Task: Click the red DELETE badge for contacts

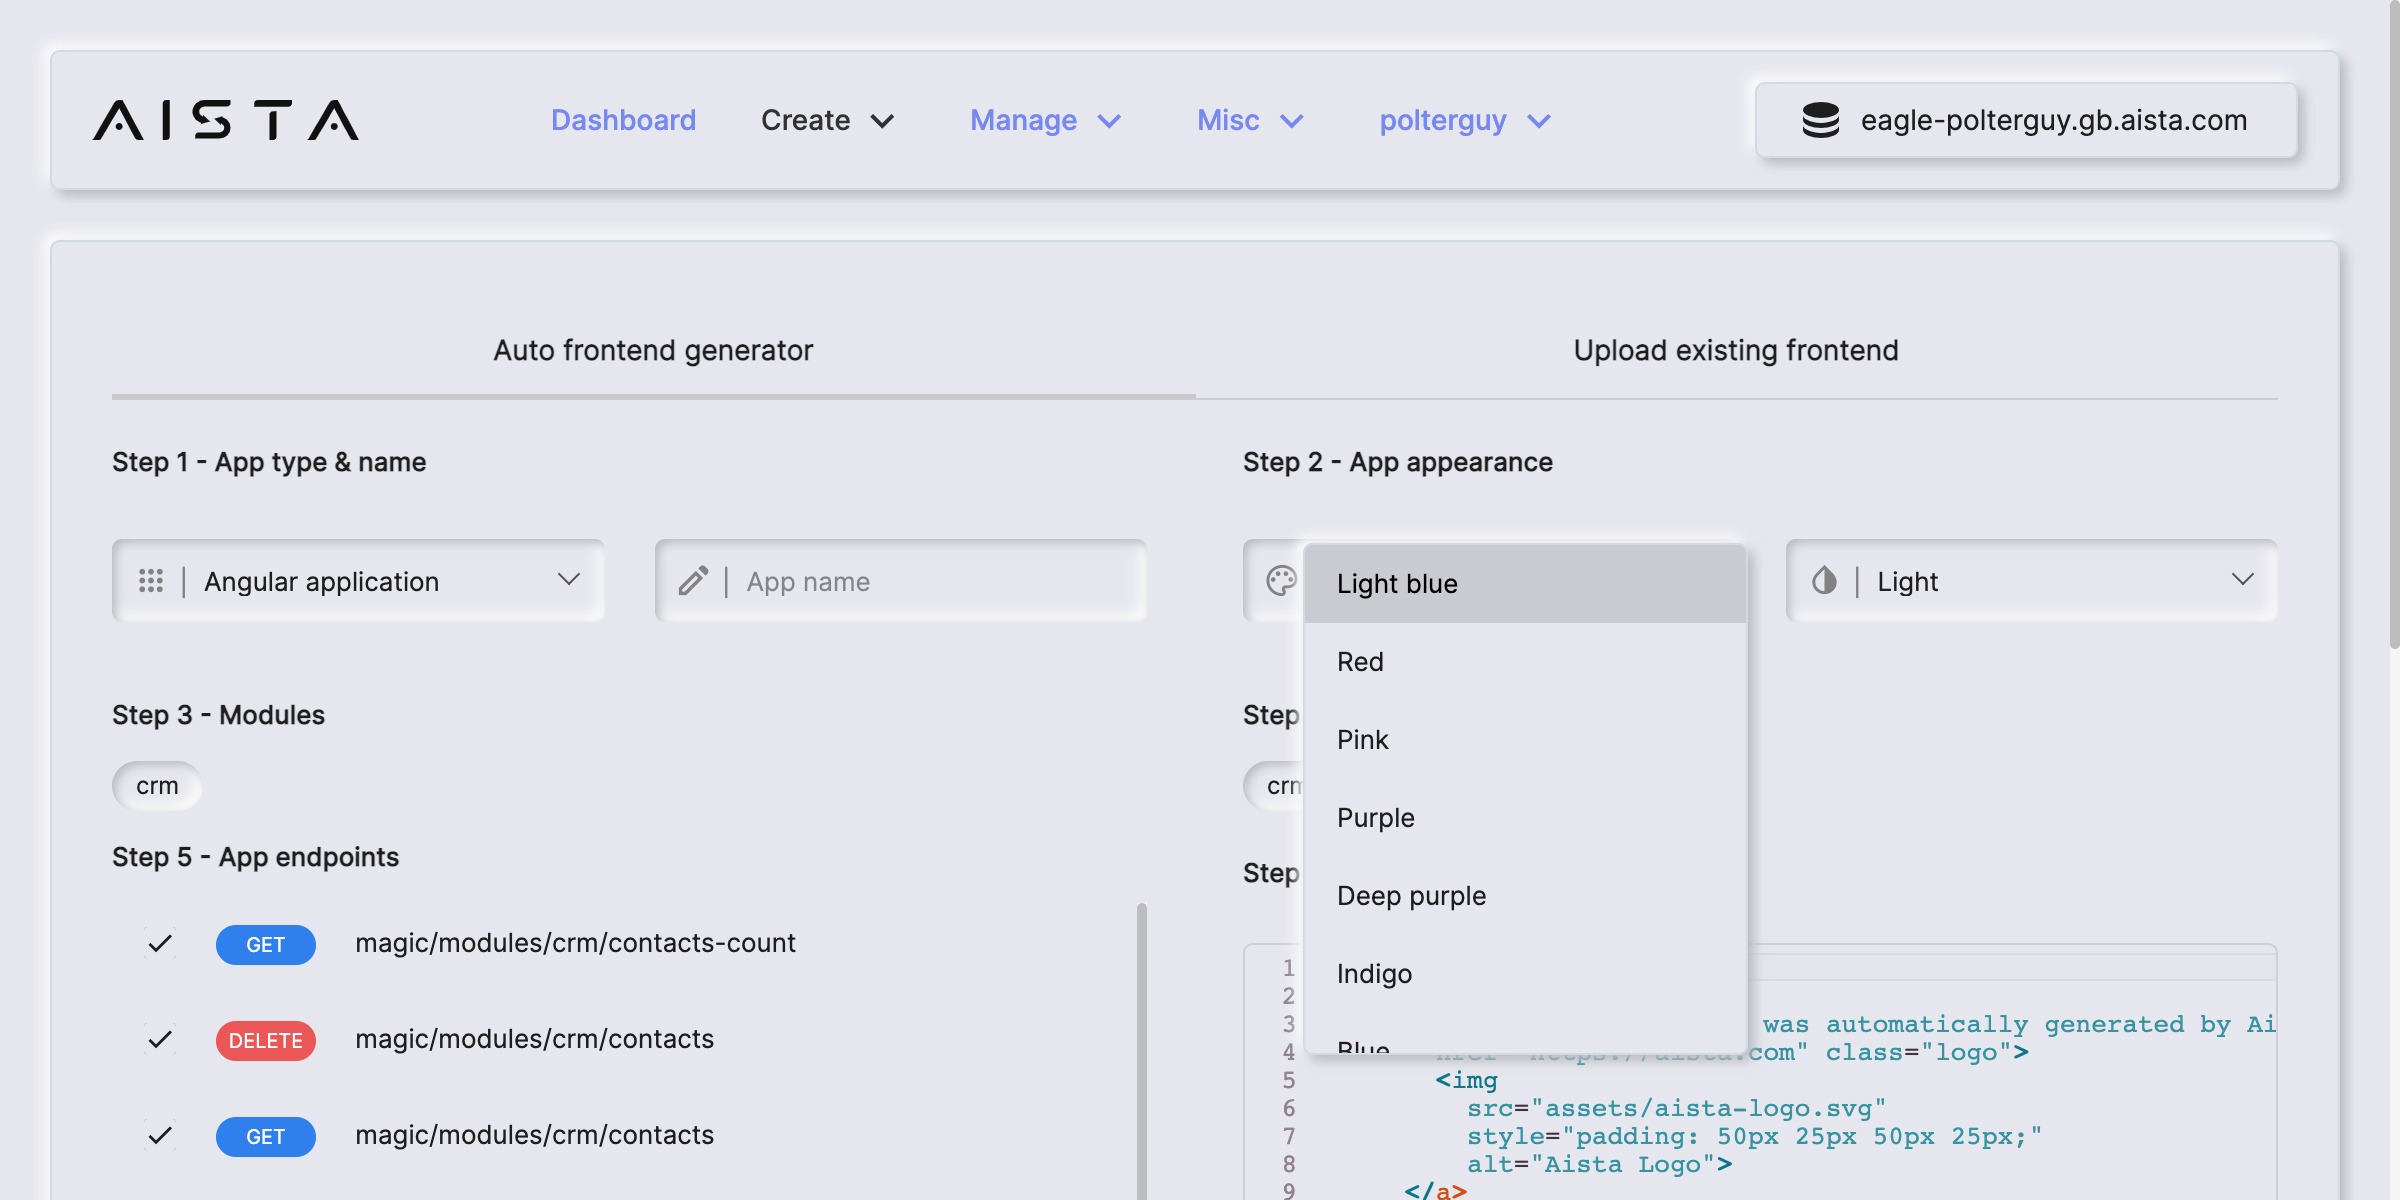Action: tap(265, 1041)
